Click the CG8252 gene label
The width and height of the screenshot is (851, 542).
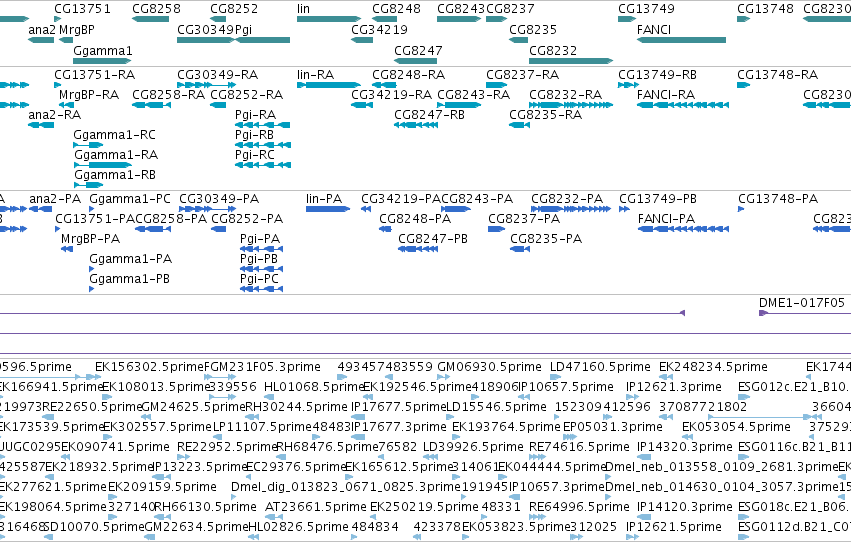(x=234, y=9)
